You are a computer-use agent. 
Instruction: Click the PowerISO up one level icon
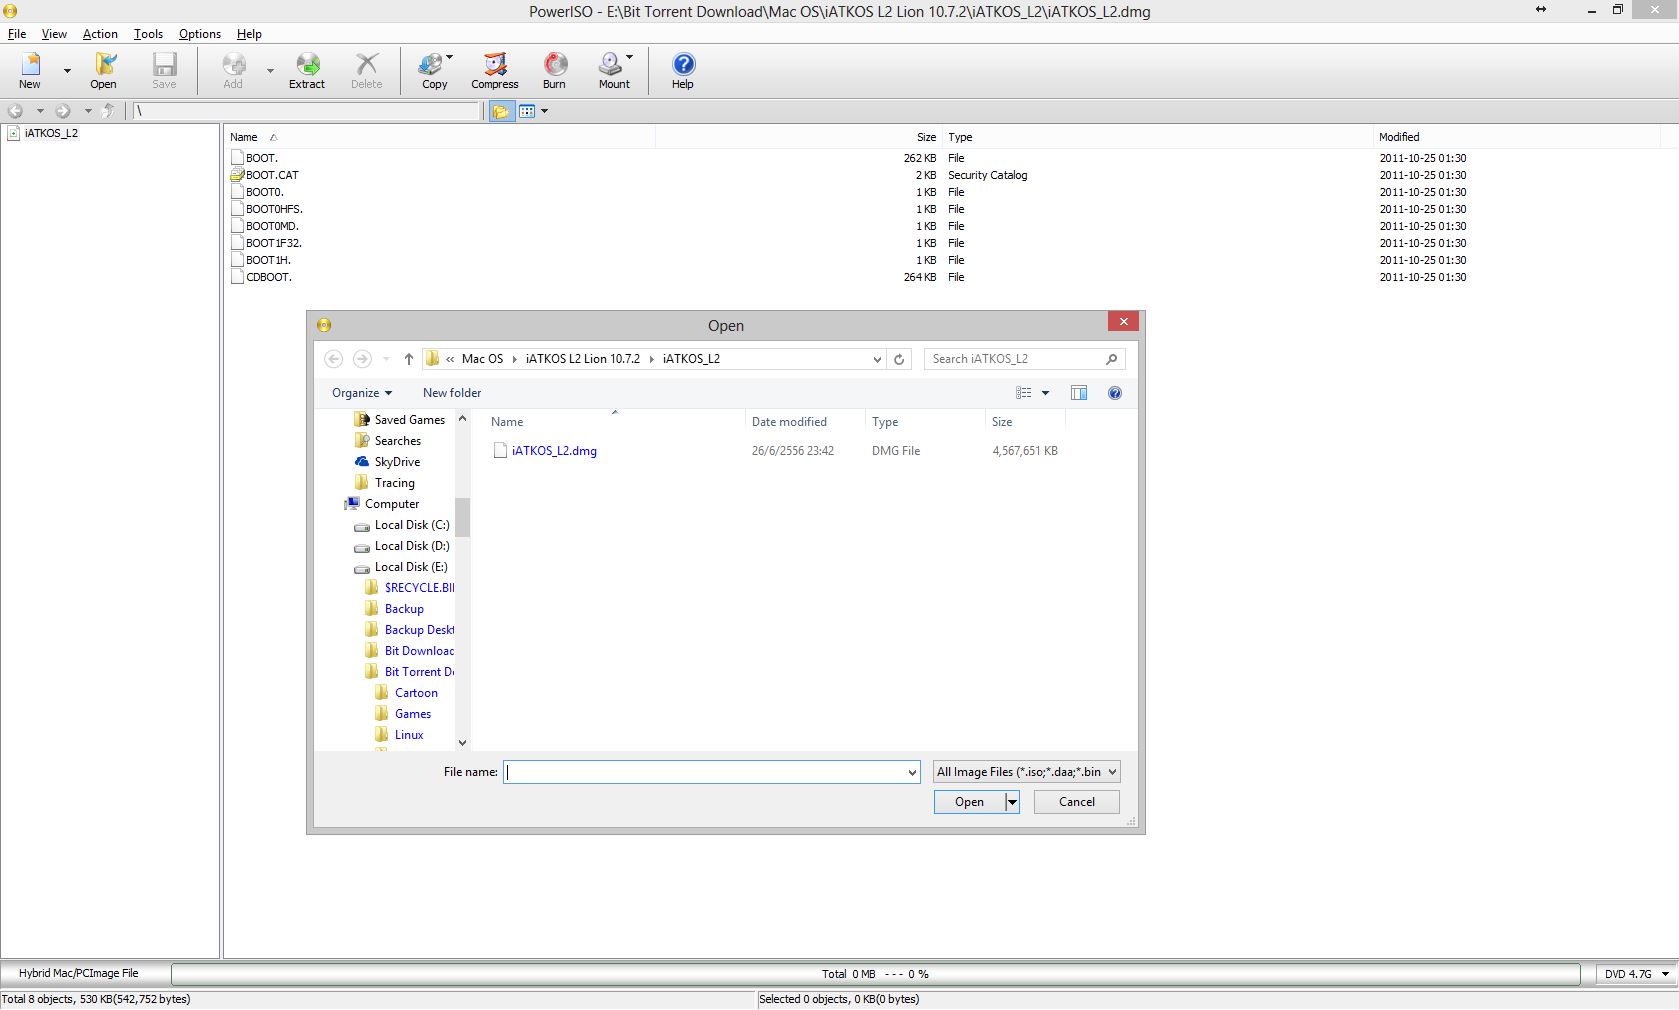108,111
